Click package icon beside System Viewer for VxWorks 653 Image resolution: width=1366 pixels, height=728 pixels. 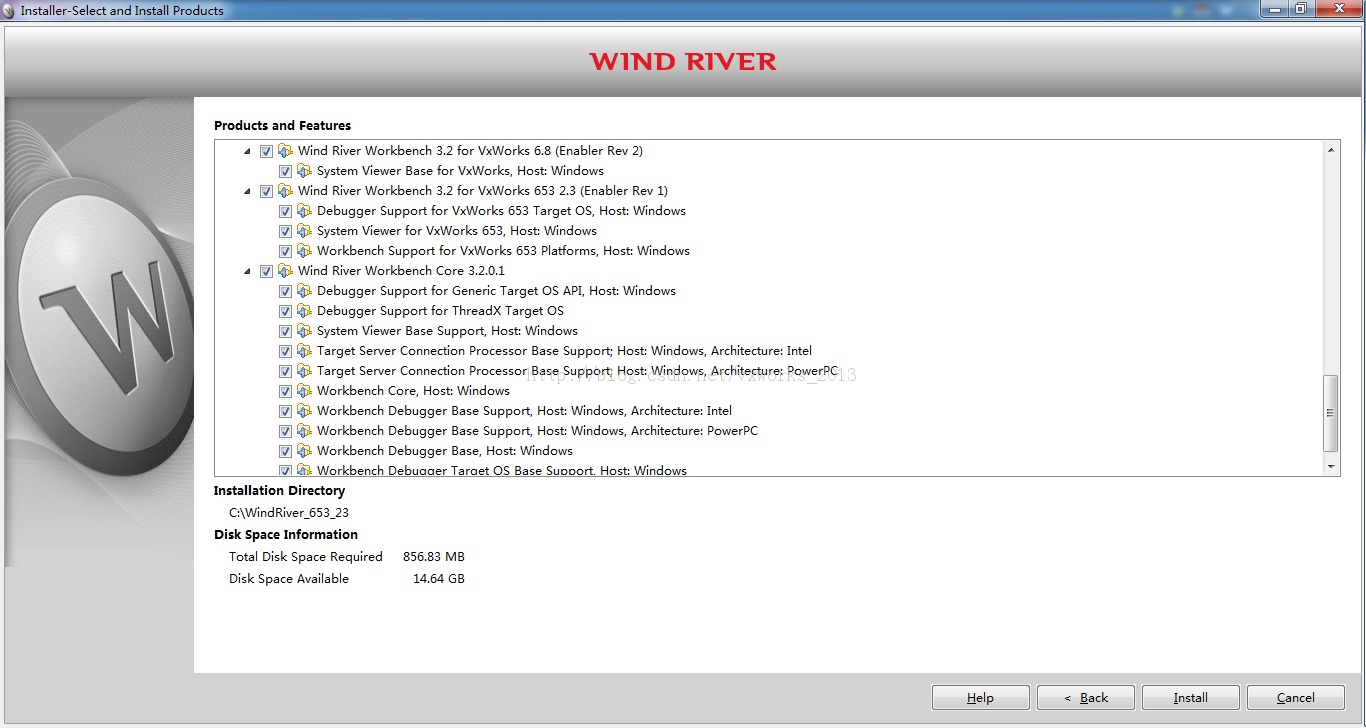304,231
